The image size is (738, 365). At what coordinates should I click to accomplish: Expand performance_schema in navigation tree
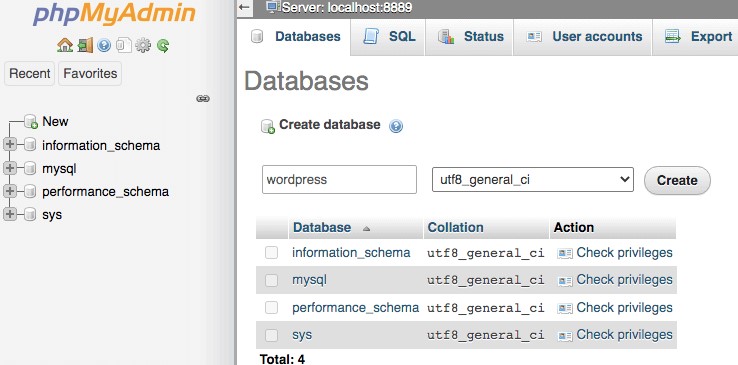pos(10,191)
